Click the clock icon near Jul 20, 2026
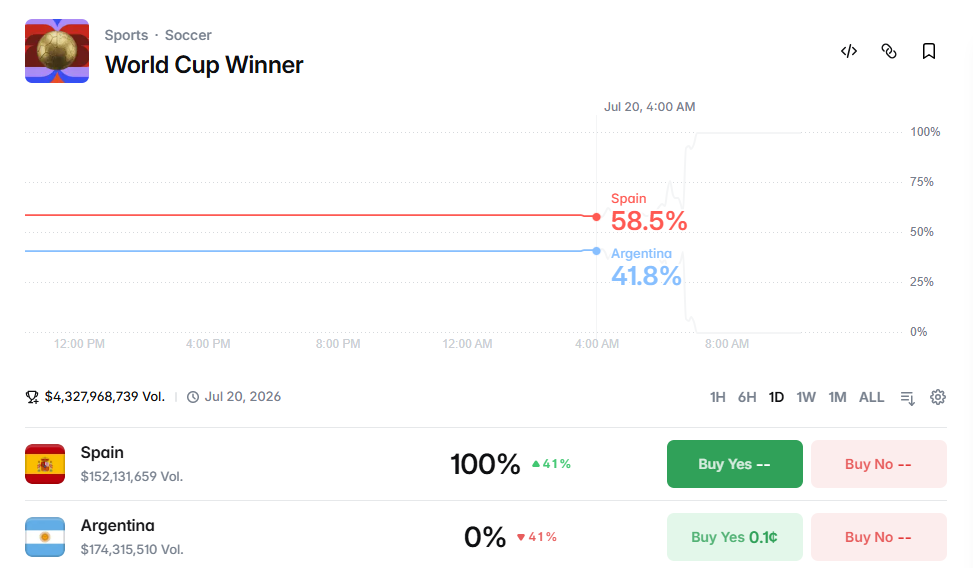This screenshot has width=973, height=568. (193, 397)
